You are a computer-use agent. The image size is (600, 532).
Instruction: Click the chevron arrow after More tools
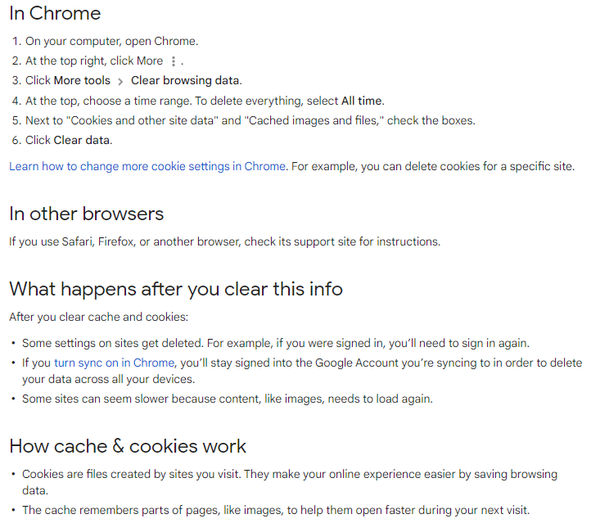coord(121,81)
